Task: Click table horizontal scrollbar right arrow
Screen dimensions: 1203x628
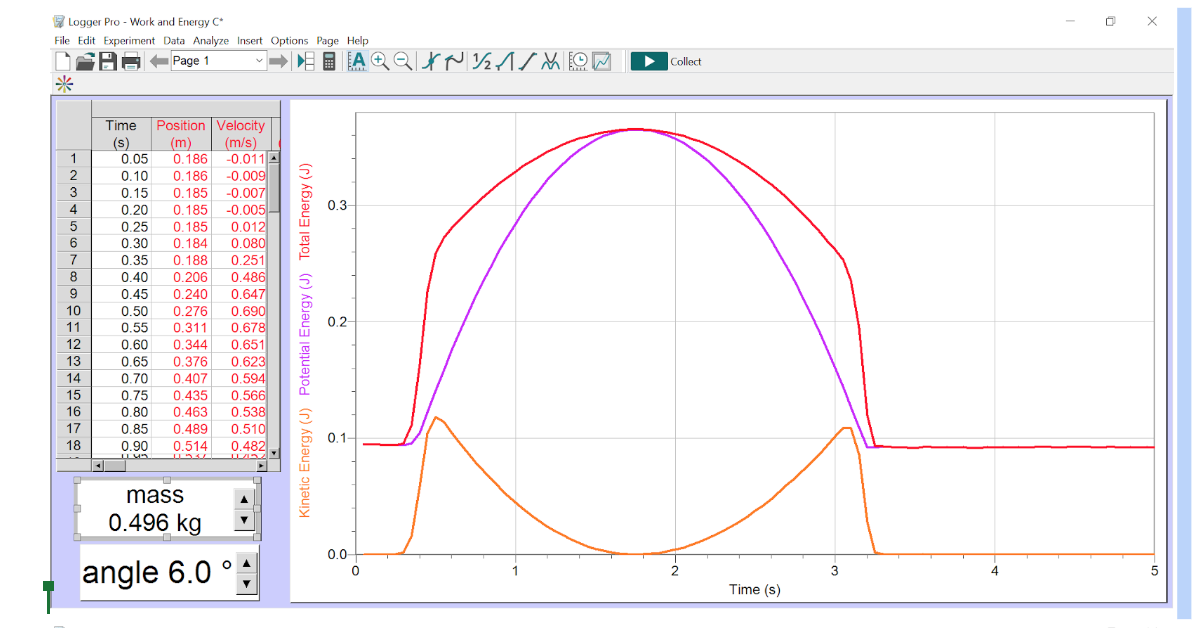Action: tap(262, 466)
